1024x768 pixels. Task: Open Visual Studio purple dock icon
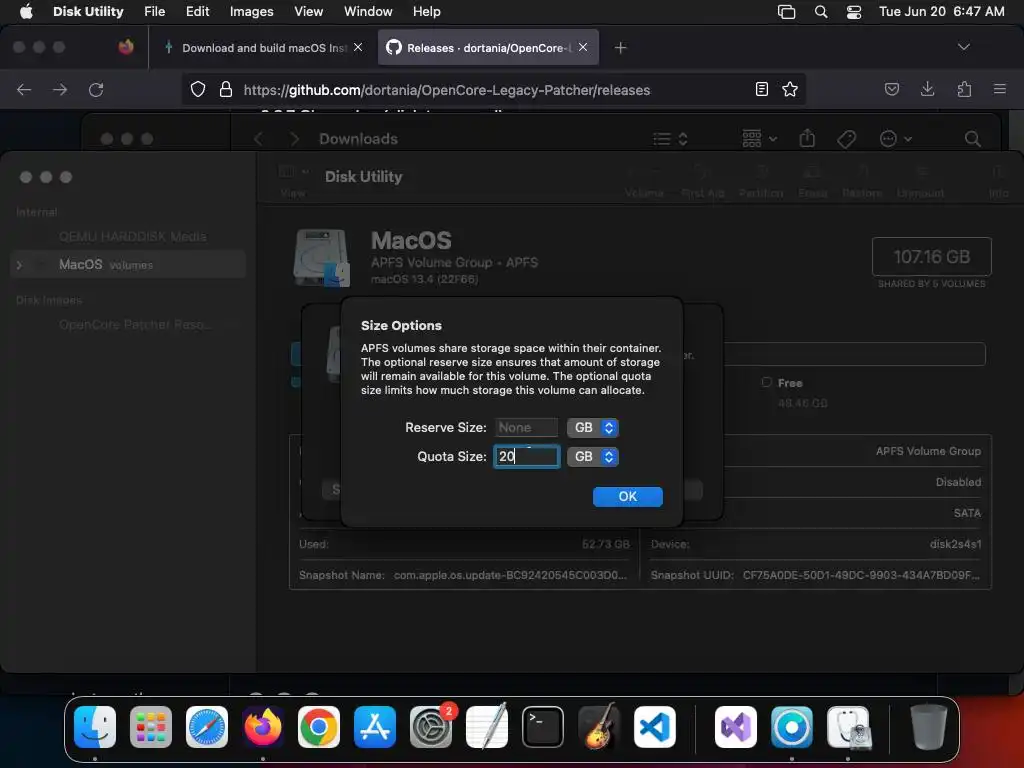[x=736, y=727]
